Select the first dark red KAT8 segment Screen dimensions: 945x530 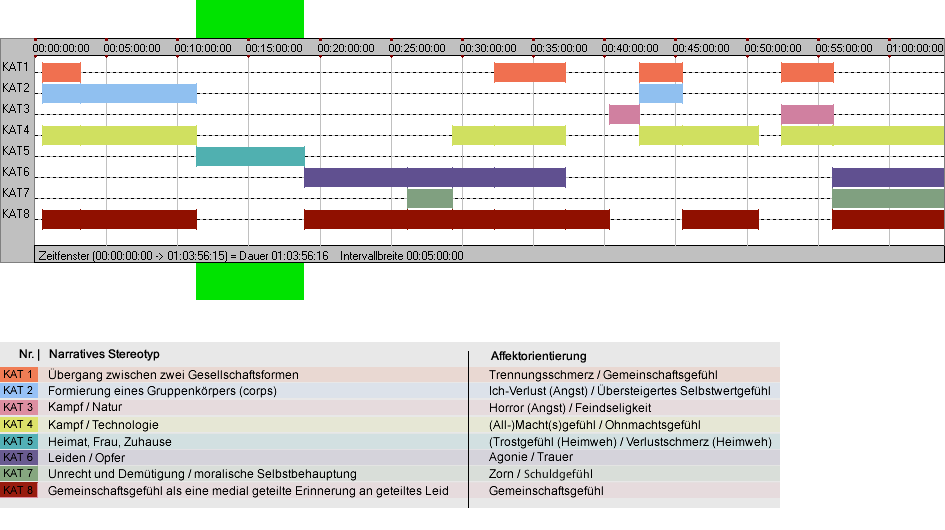coord(119,219)
